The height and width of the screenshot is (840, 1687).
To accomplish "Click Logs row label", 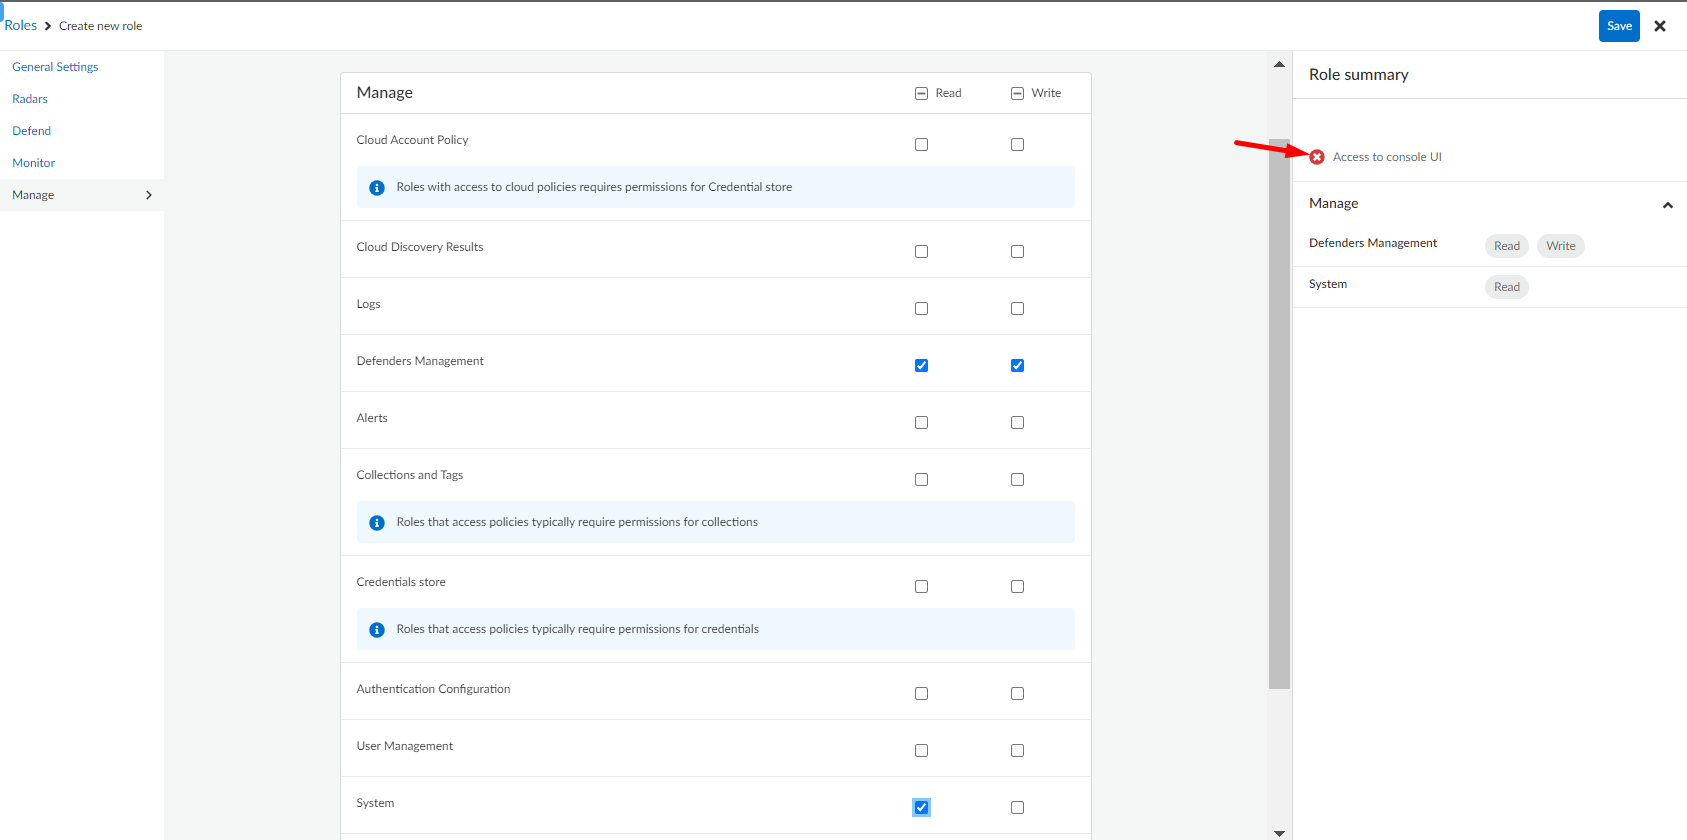I will click(x=368, y=304).
